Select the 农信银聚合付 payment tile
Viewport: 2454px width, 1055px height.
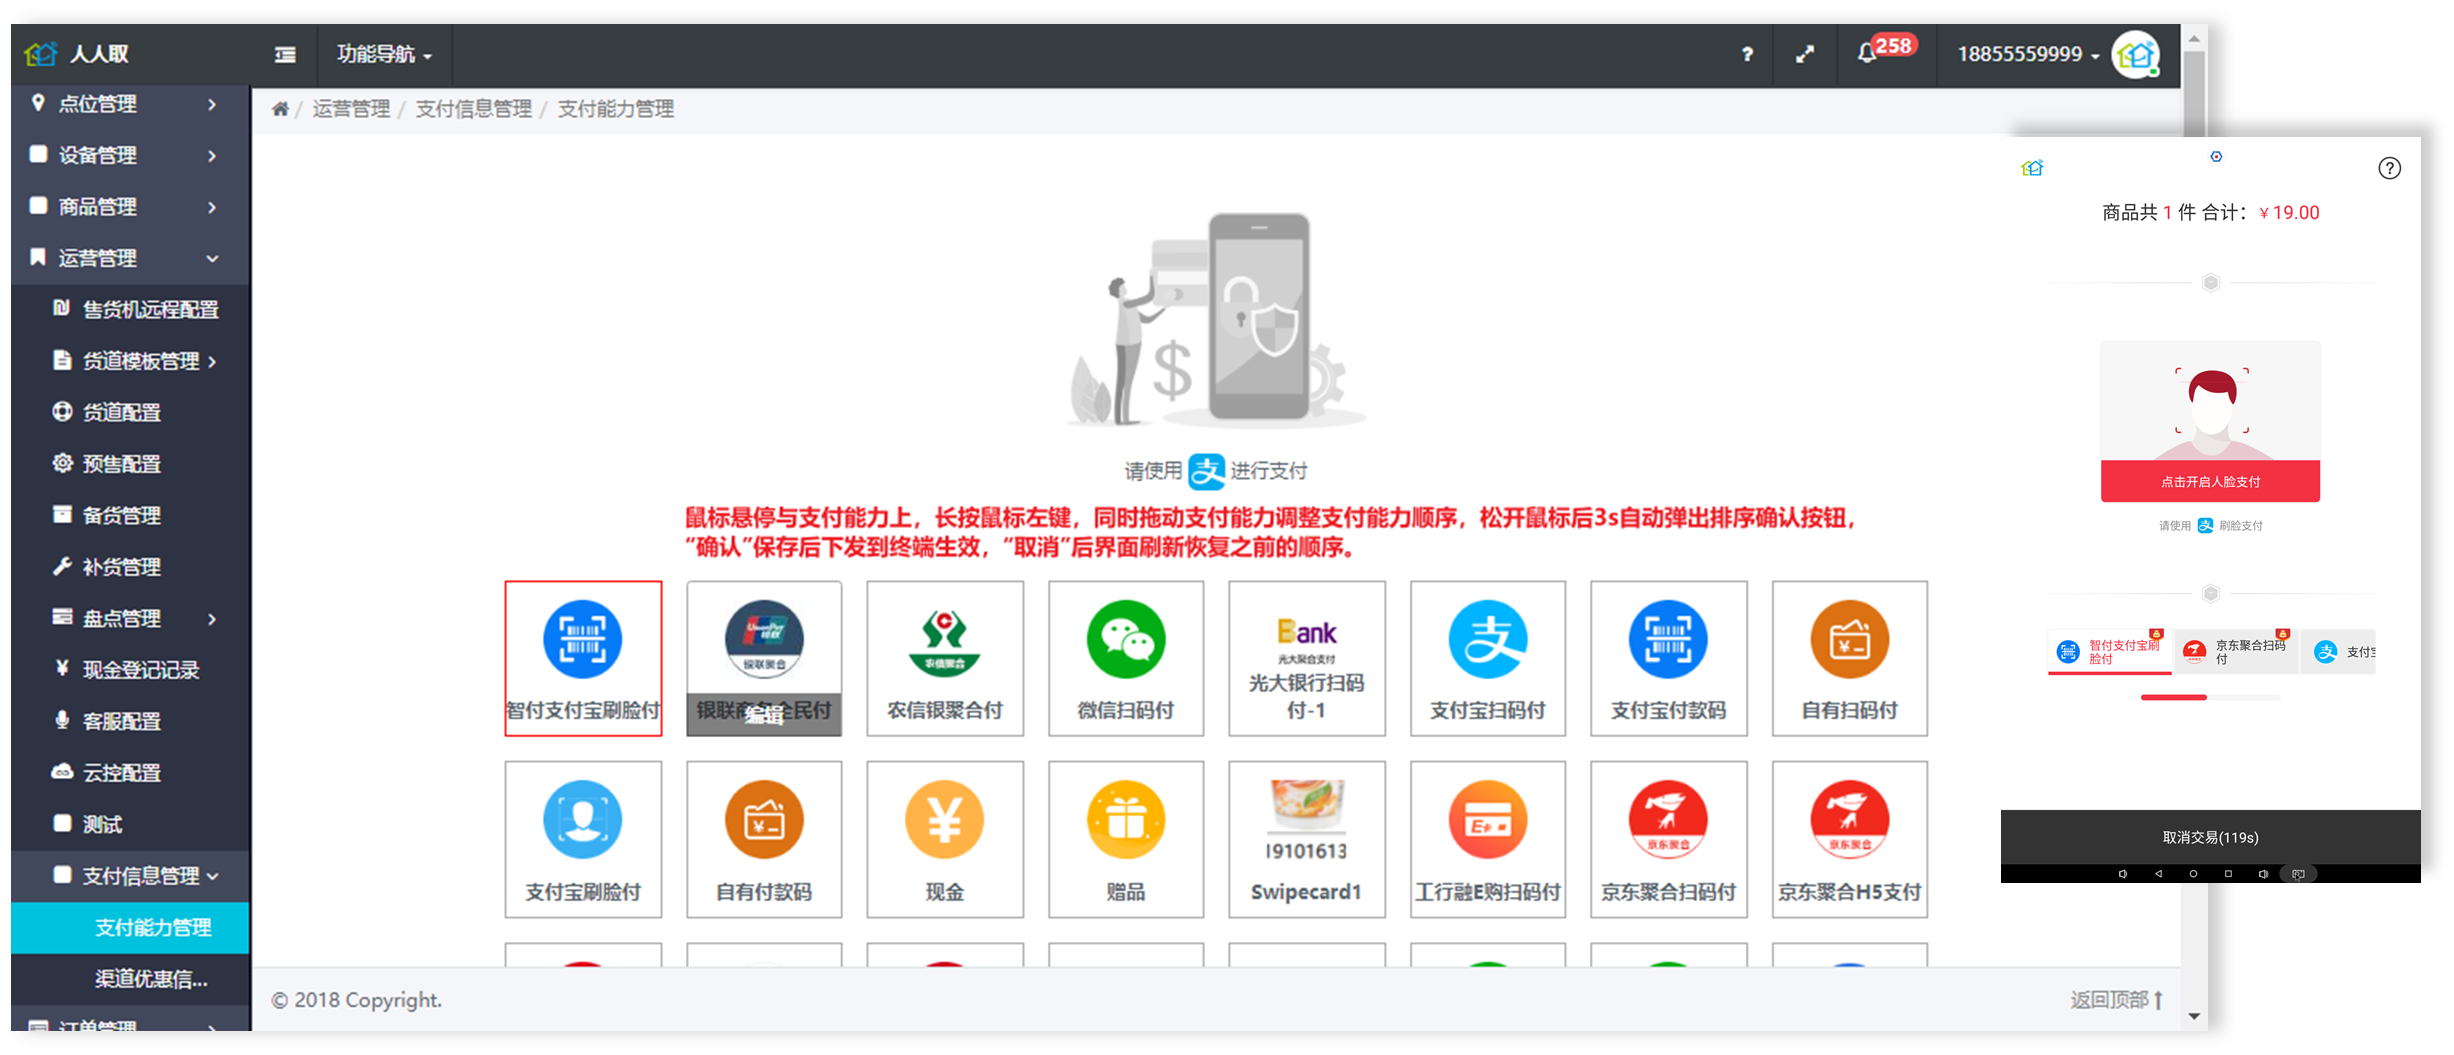pyautogui.click(x=945, y=658)
